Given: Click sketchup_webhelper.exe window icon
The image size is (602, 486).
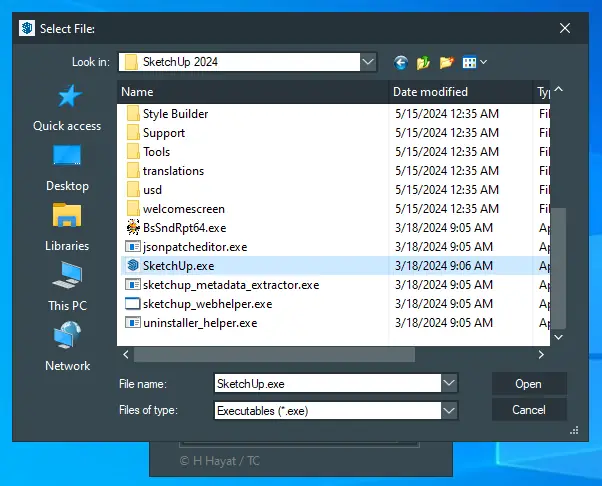Looking at the screenshot, I should [133, 304].
